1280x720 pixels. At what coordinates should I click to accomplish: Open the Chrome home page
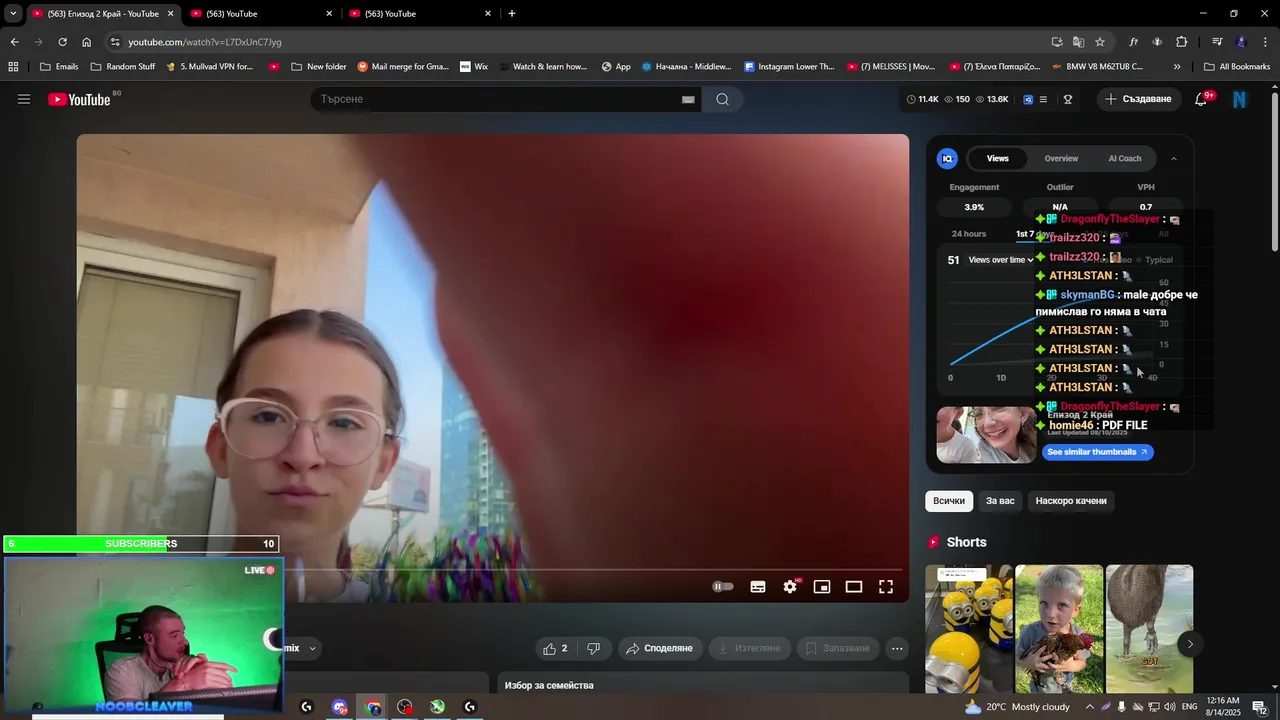click(86, 42)
